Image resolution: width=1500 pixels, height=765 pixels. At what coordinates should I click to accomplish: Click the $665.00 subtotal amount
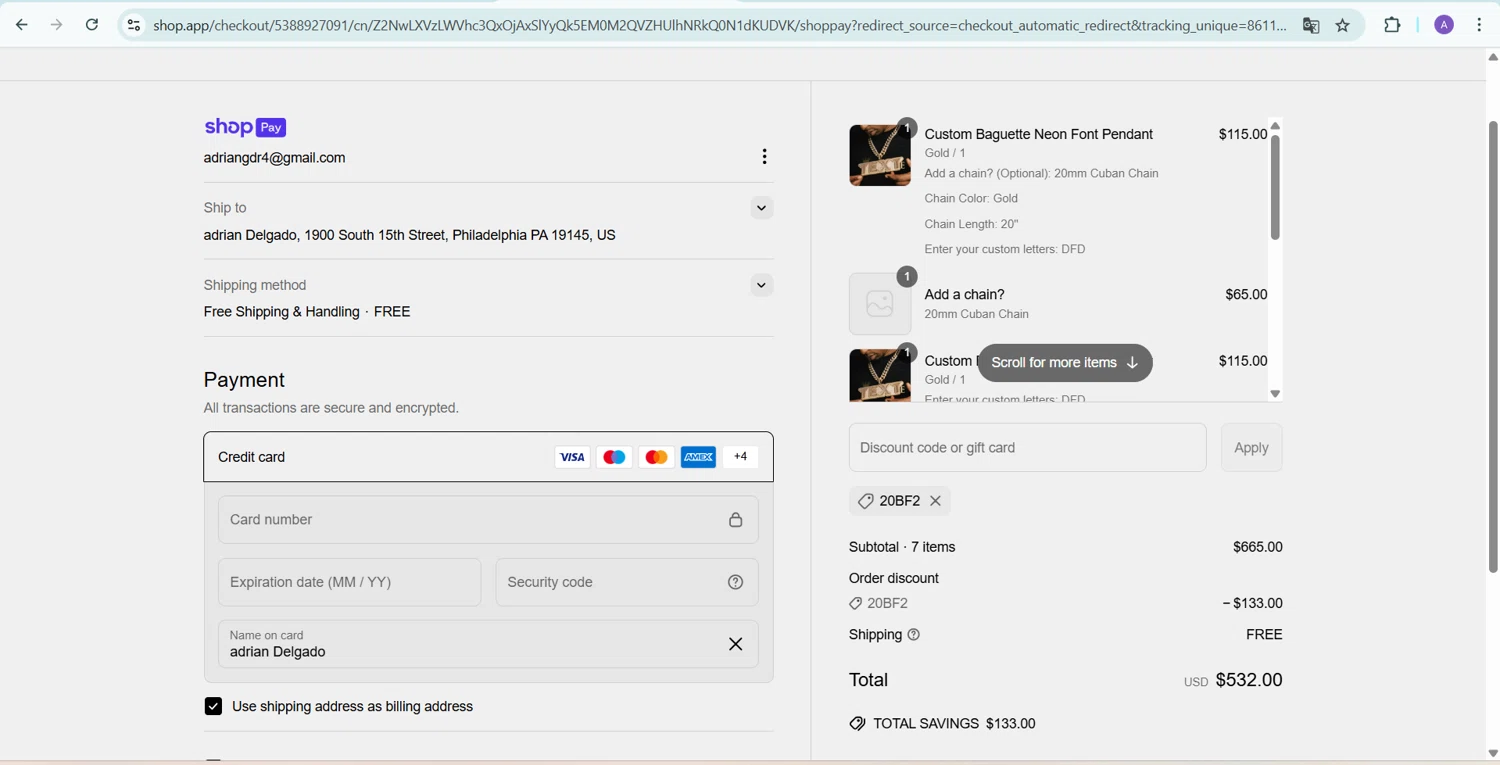coord(1258,547)
